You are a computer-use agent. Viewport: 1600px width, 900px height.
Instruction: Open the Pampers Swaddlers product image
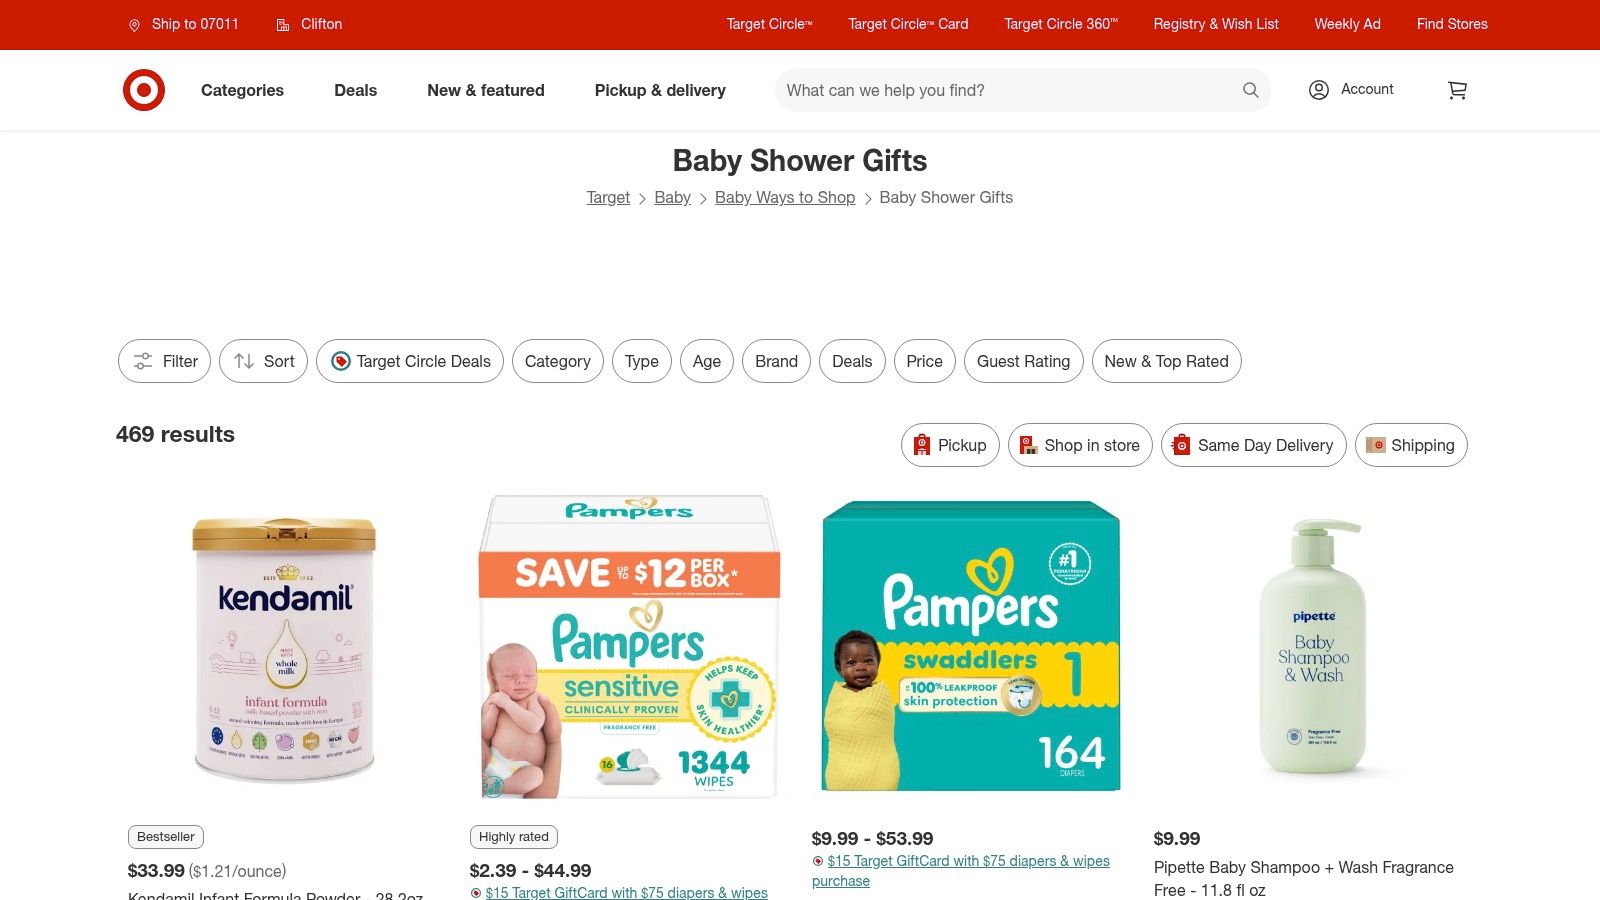(971, 647)
